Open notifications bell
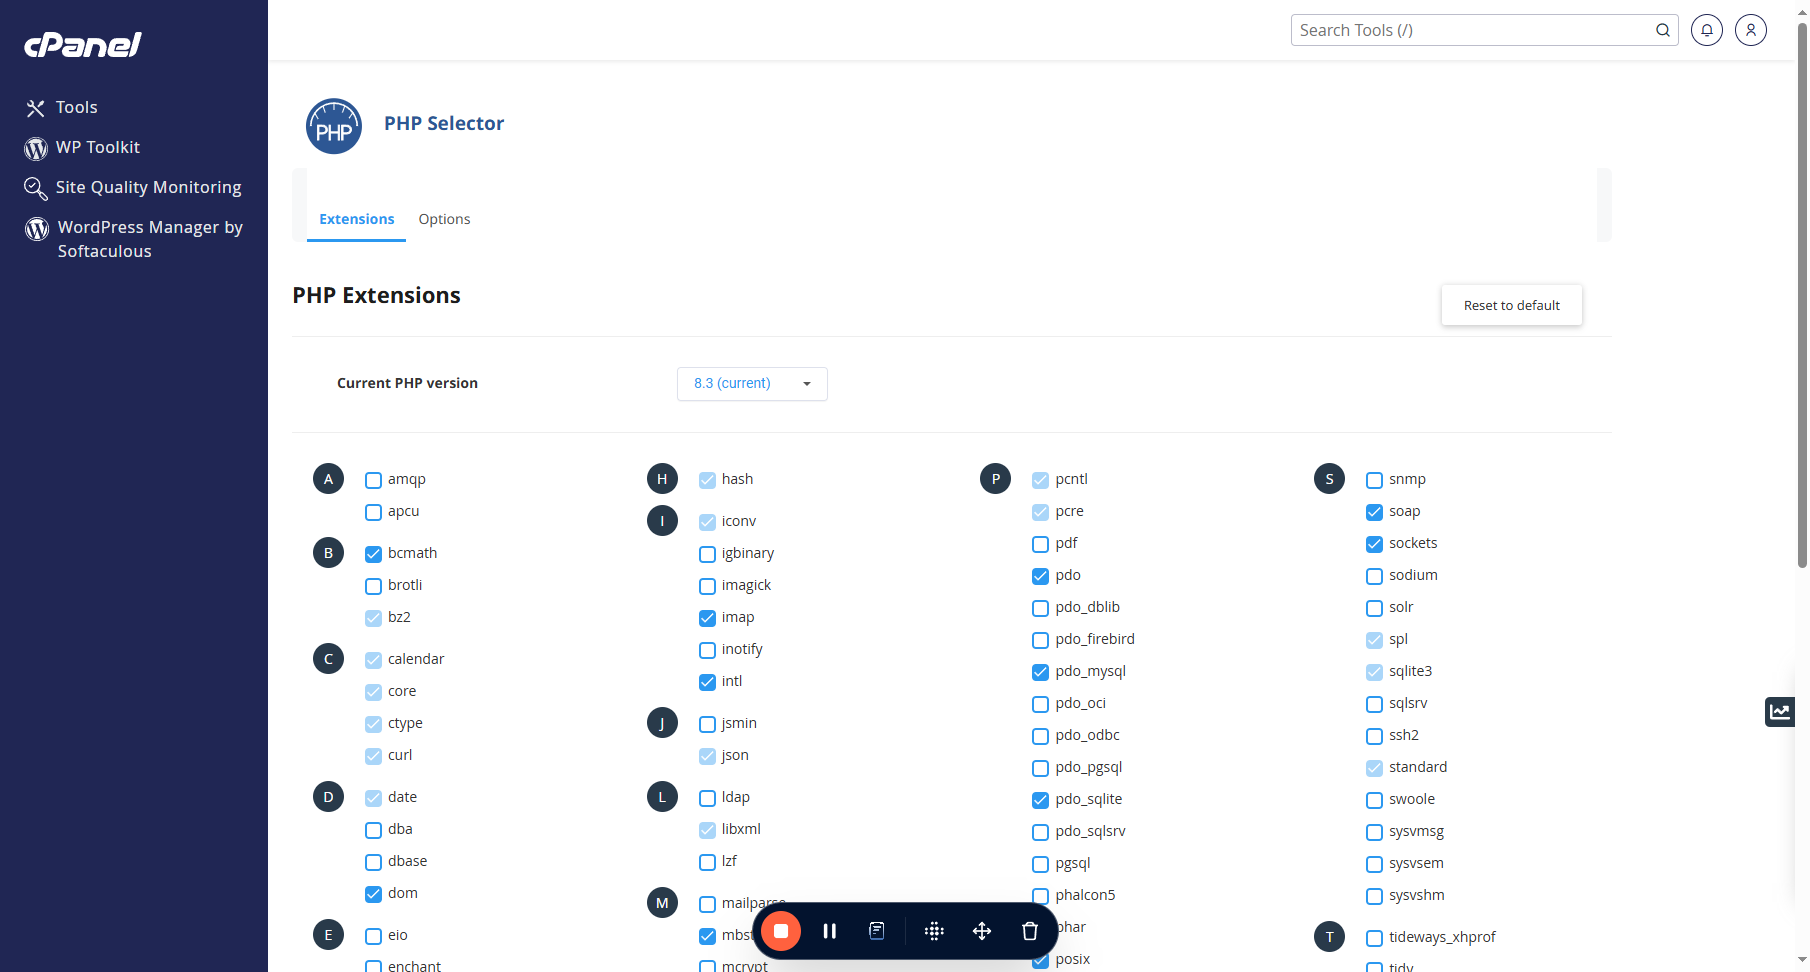Viewport: 1810px width, 972px height. pos(1707,30)
